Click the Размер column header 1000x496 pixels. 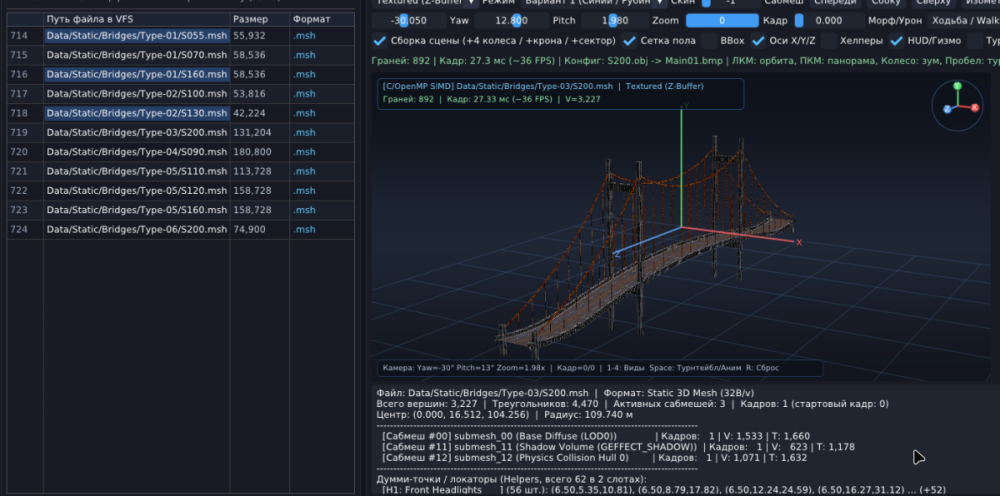(260, 19)
